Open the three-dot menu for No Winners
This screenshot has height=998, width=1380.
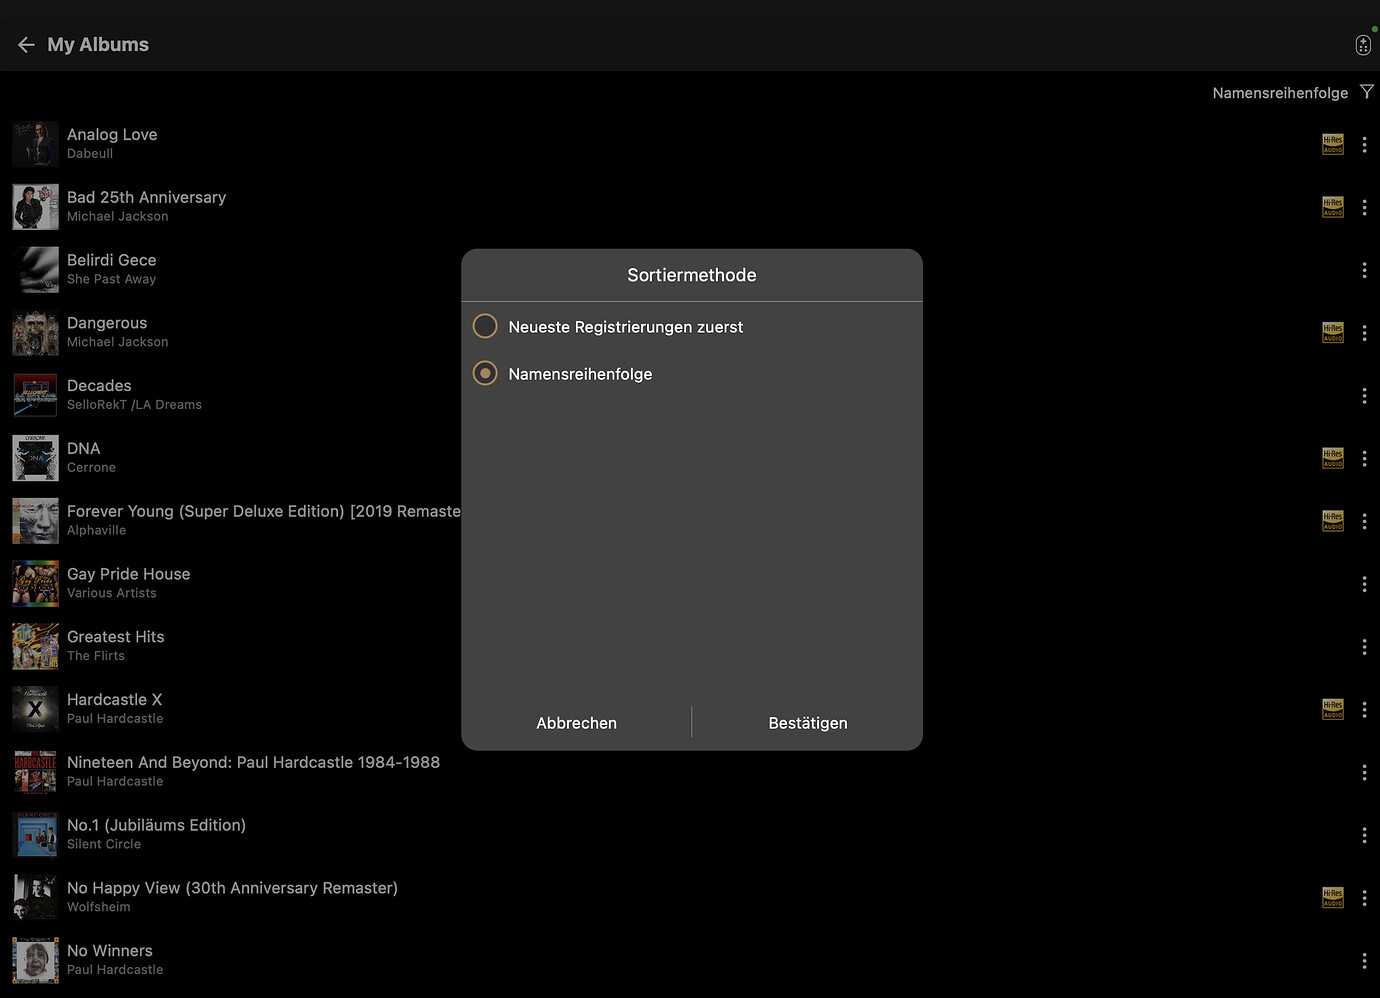point(1364,961)
